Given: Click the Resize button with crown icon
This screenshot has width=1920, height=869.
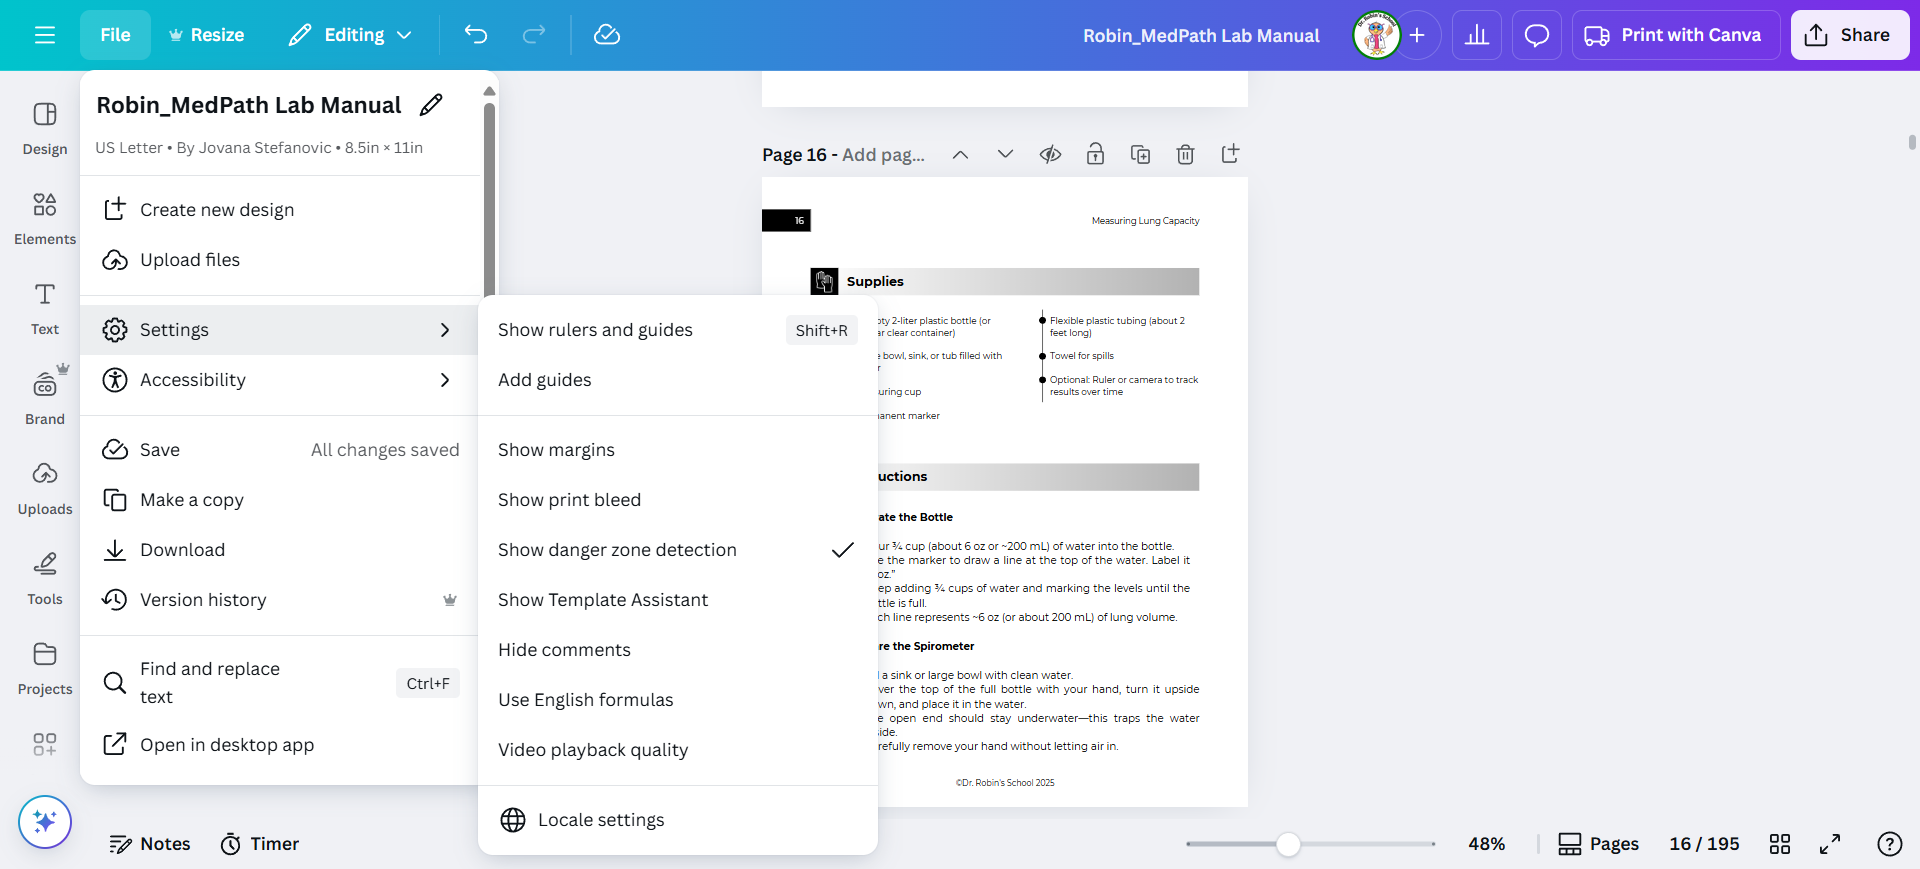Looking at the screenshot, I should click(206, 35).
